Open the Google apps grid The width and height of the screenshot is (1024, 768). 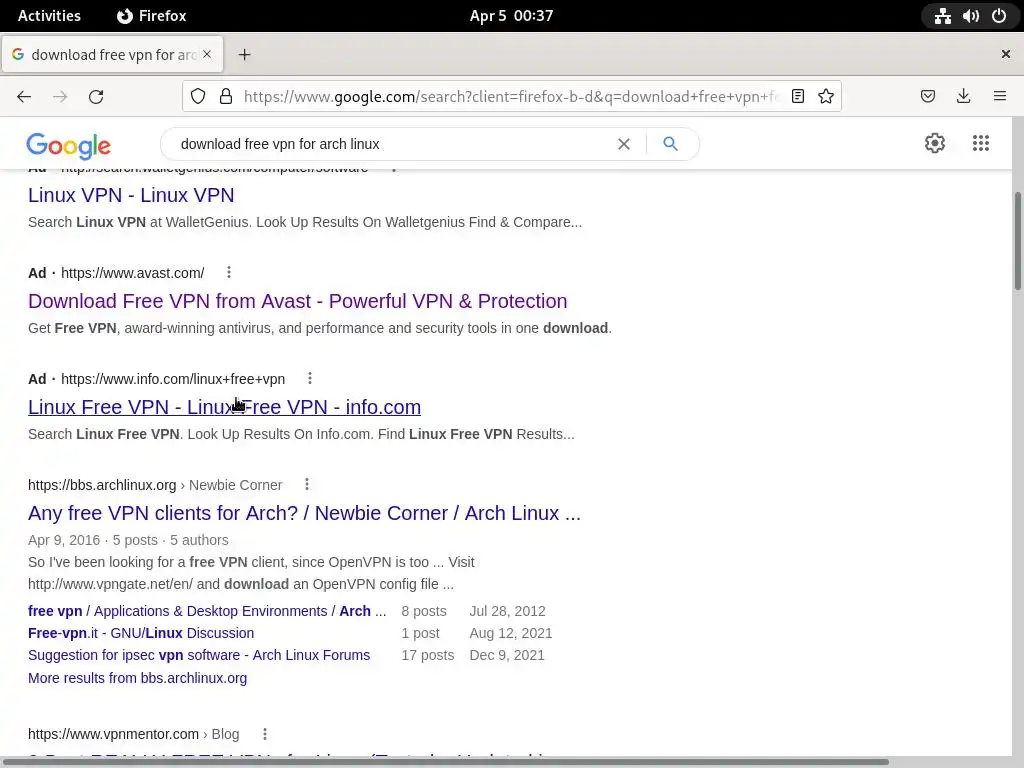click(980, 143)
